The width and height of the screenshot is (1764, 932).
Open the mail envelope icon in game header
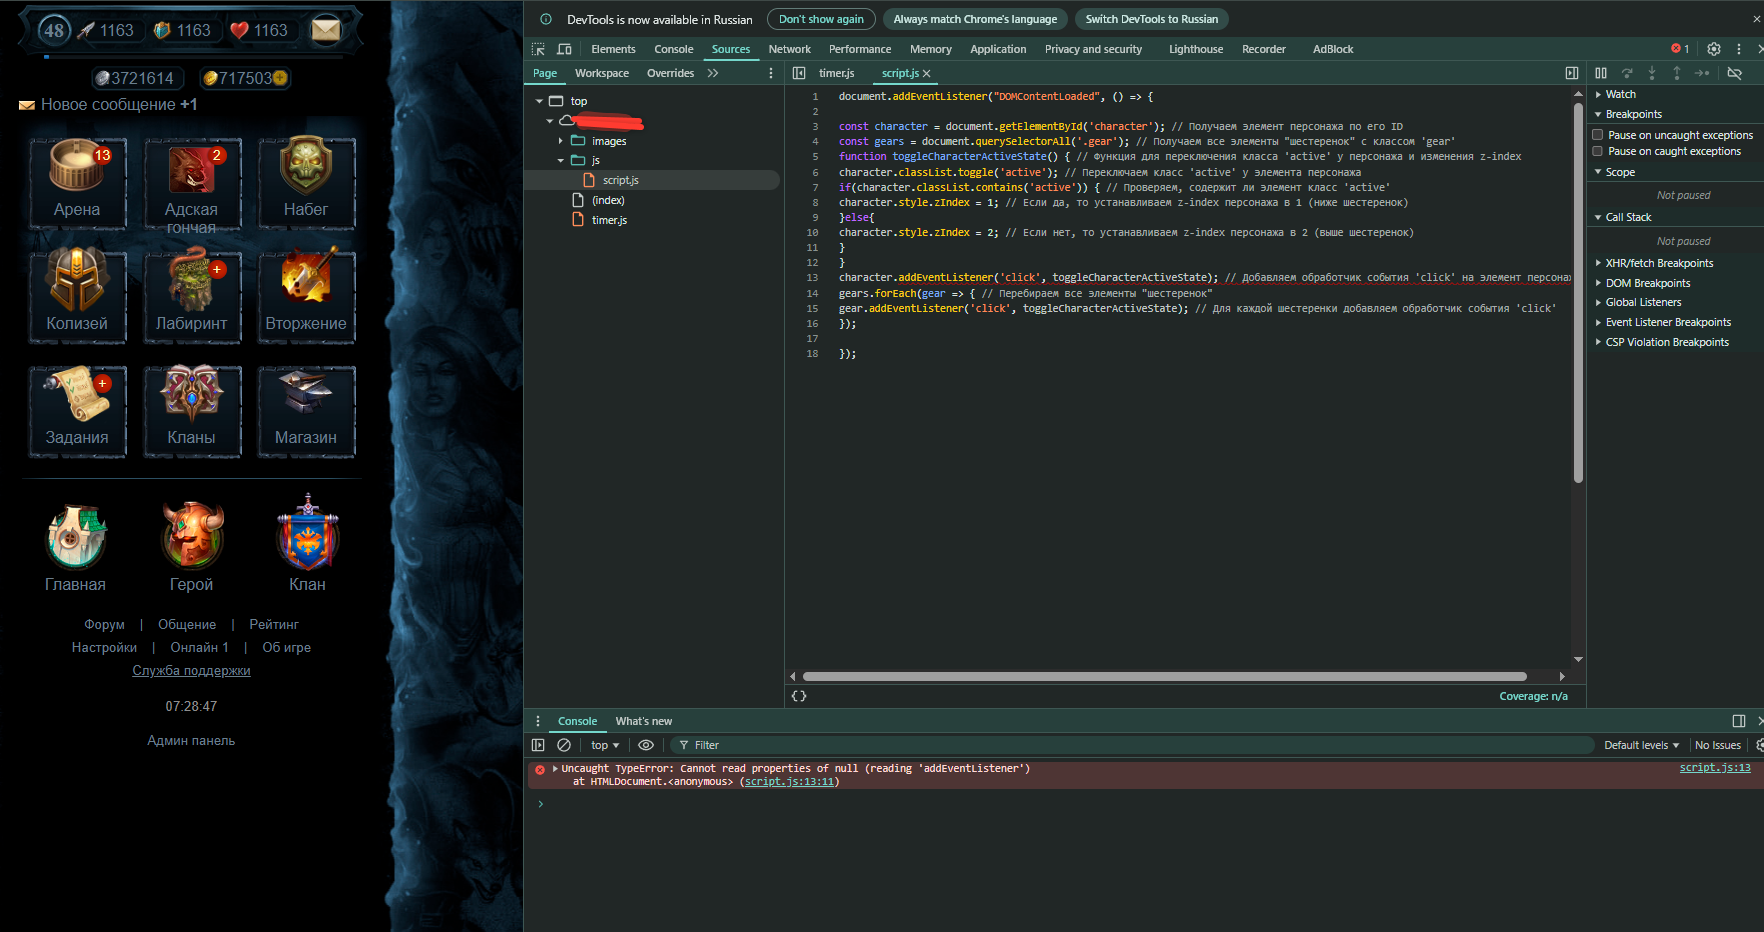pos(326,30)
